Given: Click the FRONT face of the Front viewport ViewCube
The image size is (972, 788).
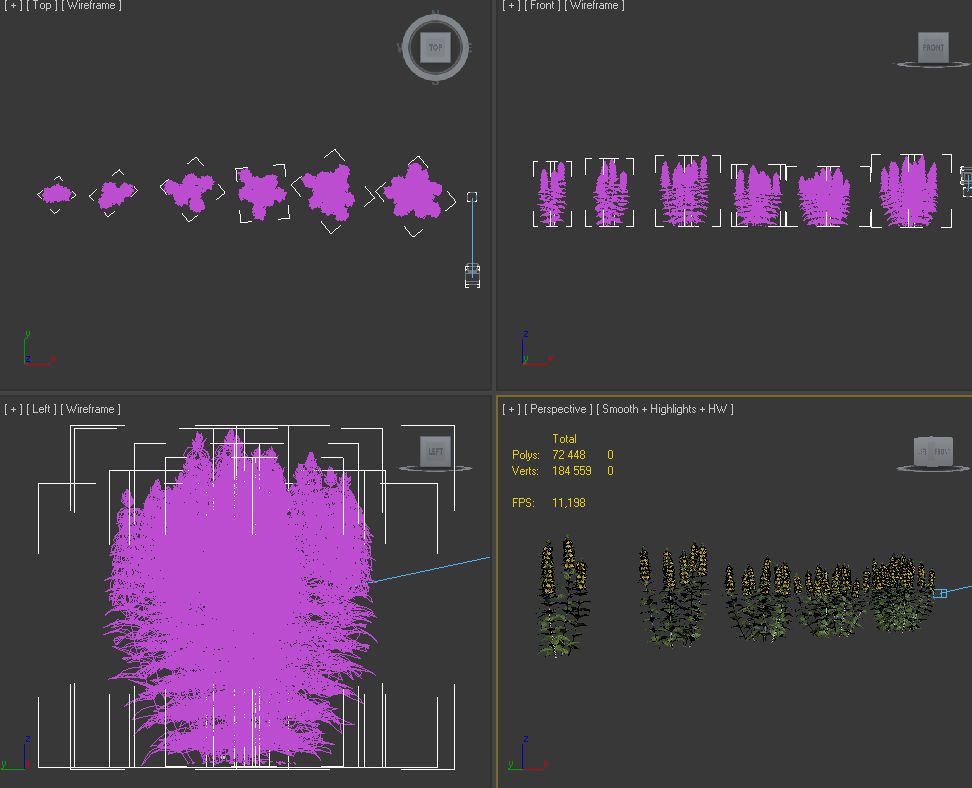Looking at the screenshot, I should pyautogui.click(x=933, y=48).
